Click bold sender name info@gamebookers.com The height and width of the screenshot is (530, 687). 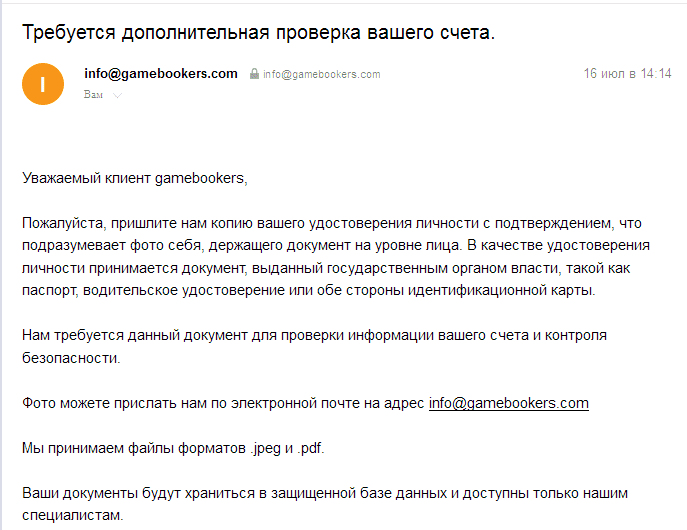[161, 74]
